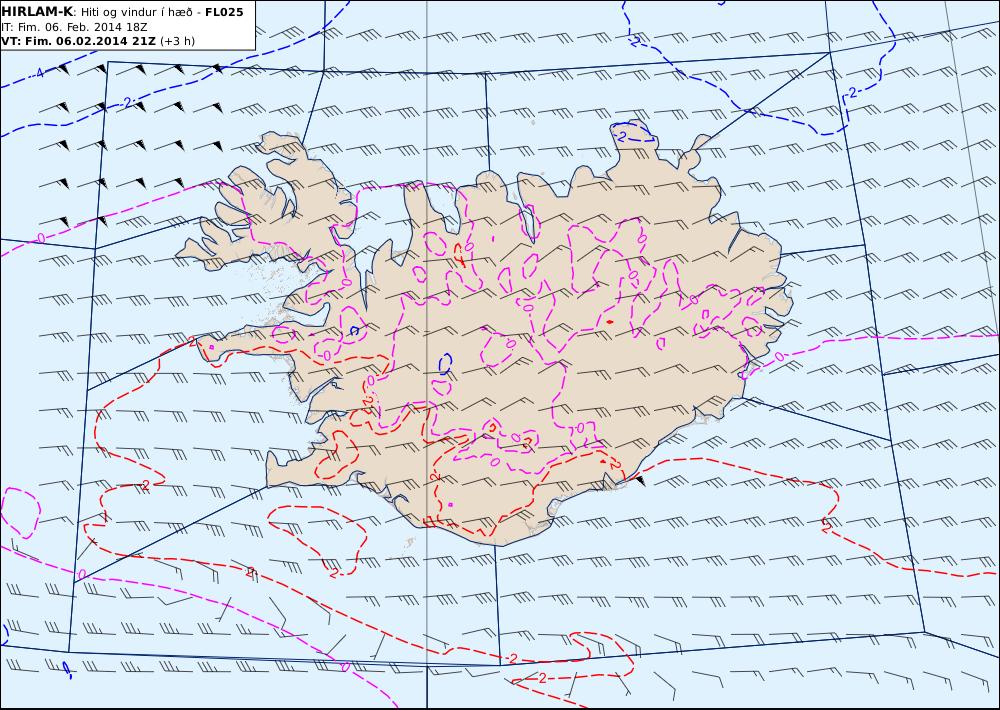Click the '(+3 h)' forecast offset text
1000x710 pixels.
177,41
